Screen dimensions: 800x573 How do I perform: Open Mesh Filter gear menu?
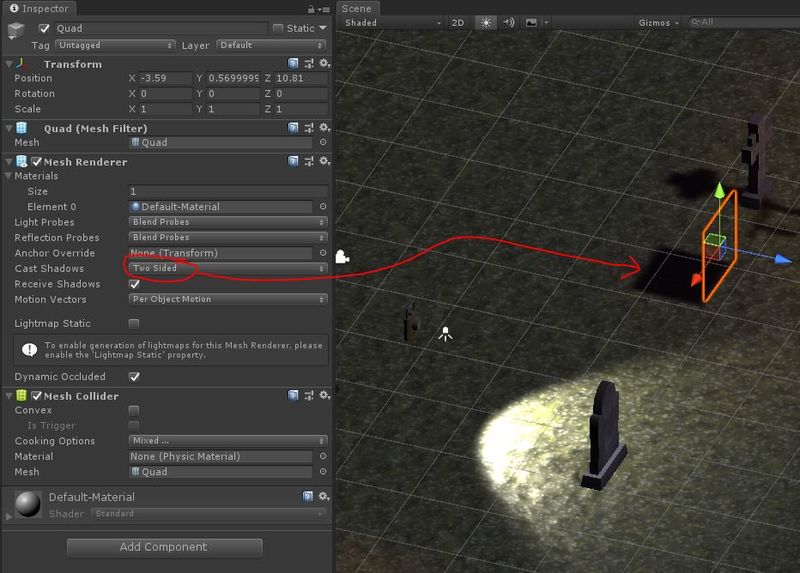(324, 128)
